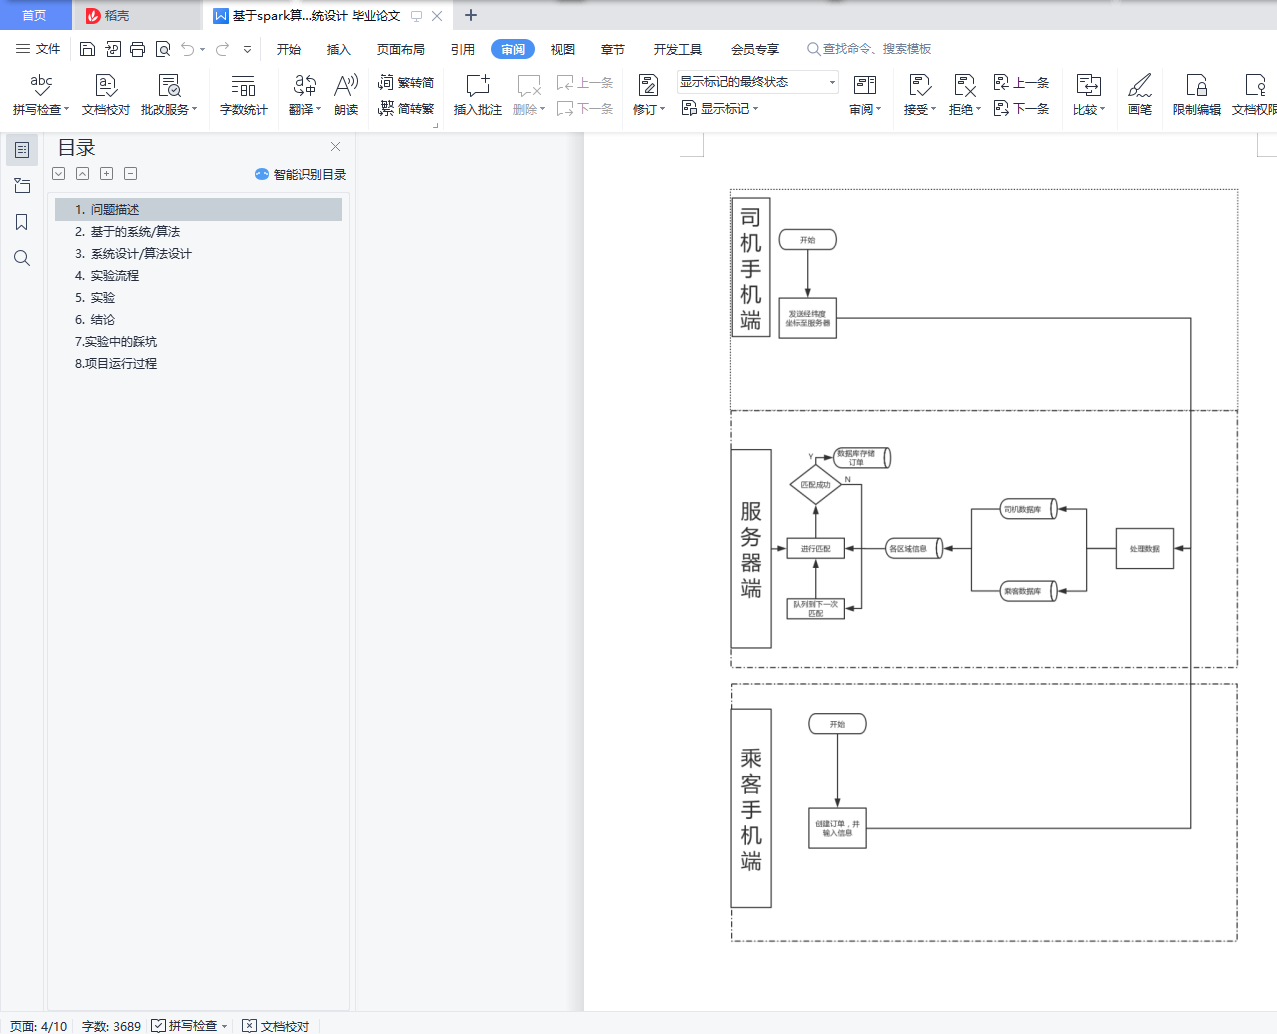Switch to the 会员专享 tab

(x=755, y=49)
